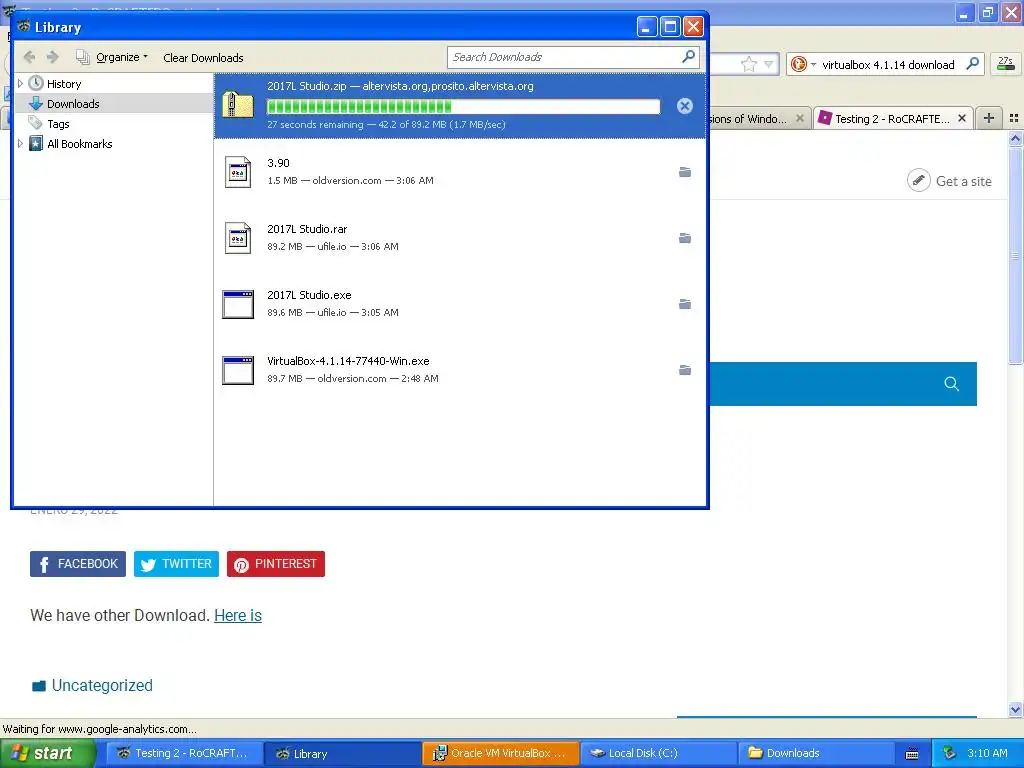Click the 2017L Studio.rar file icon
This screenshot has height=768, width=1024.
click(238, 238)
